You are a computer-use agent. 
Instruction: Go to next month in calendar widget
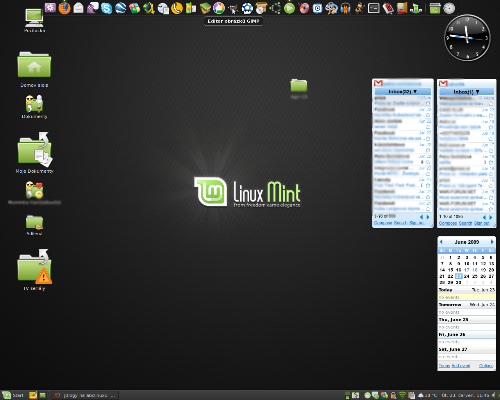[x=492, y=242]
